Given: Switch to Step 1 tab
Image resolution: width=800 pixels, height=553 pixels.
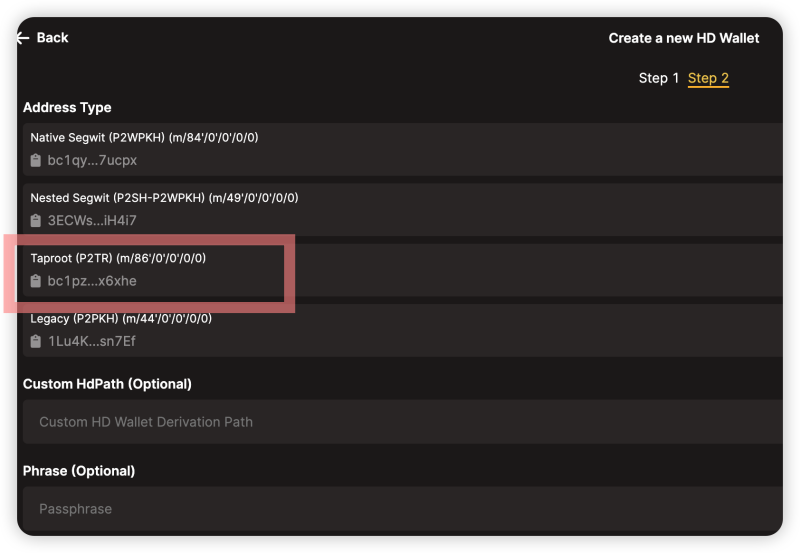Looking at the screenshot, I should coord(659,78).
